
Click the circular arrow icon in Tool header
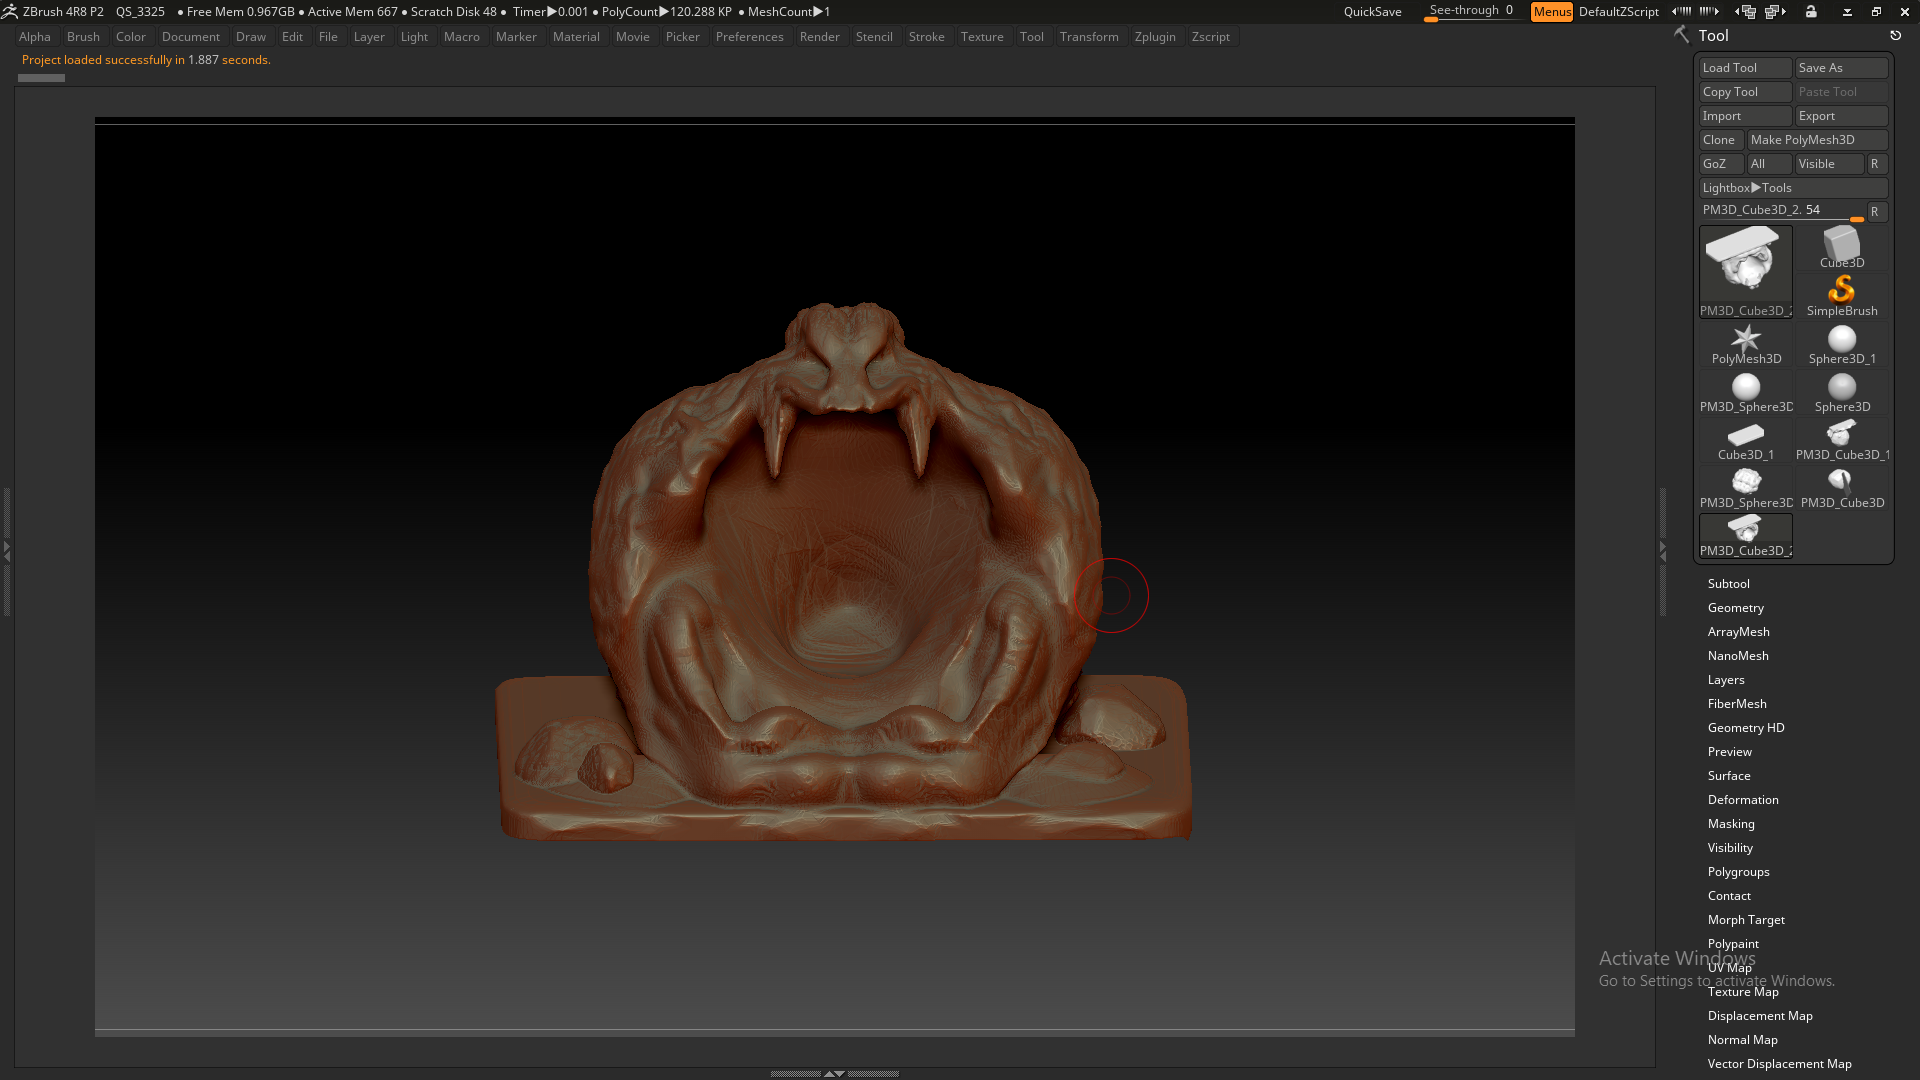pos(1895,35)
